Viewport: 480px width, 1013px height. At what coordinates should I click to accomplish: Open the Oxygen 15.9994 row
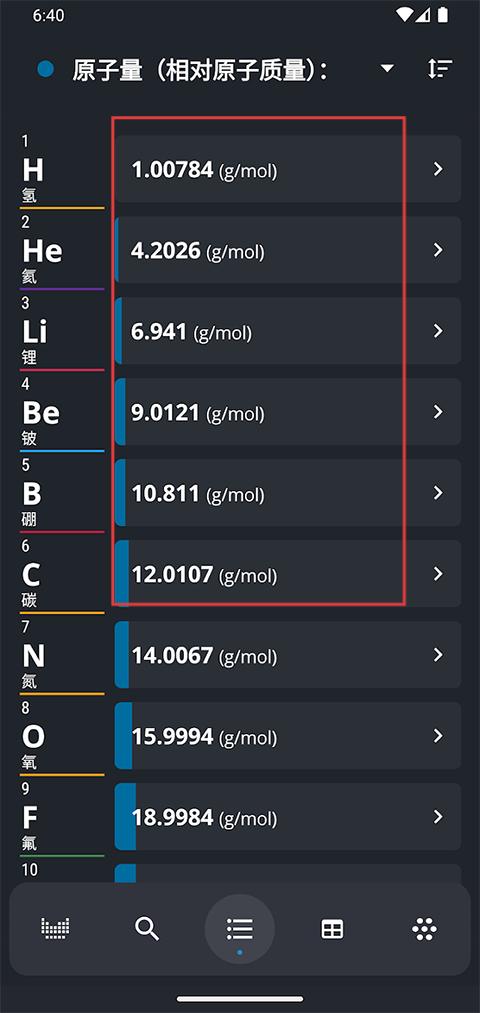coord(288,736)
